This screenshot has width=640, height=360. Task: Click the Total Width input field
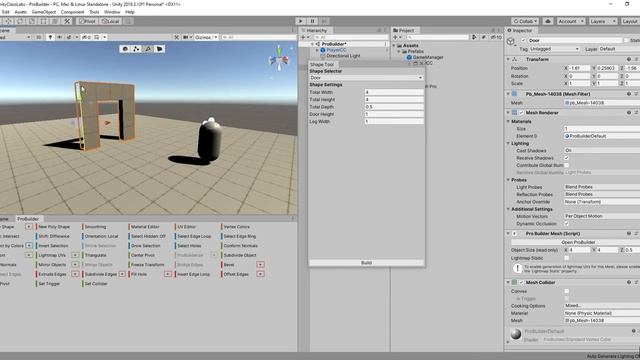click(x=394, y=92)
